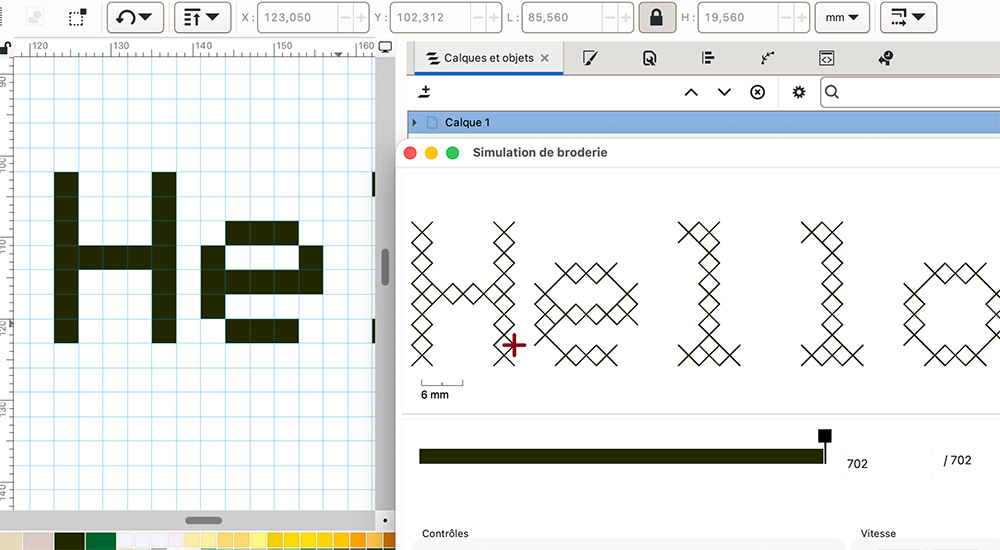Viewport: 1000px width, 550px height.
Task: Increase the L width with plus
Action: (x=626, y=17)
